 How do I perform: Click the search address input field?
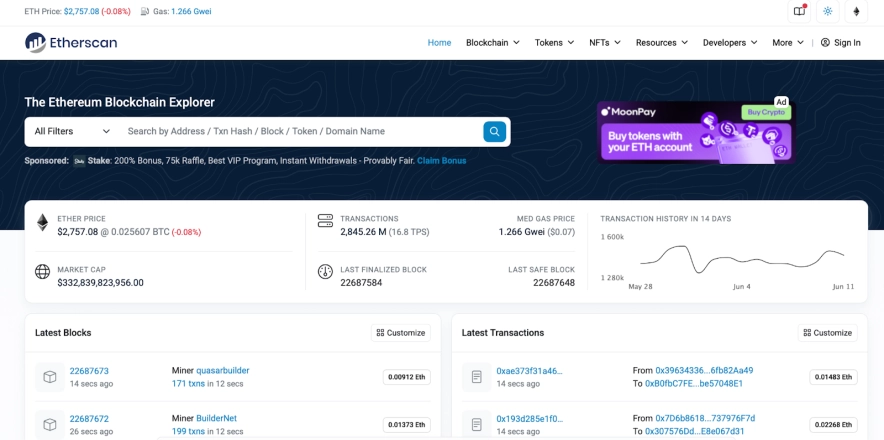[x=300, y=131]
